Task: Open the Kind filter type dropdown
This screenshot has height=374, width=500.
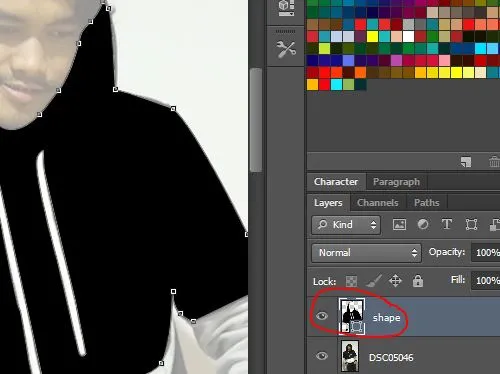Action: (346, 225)
